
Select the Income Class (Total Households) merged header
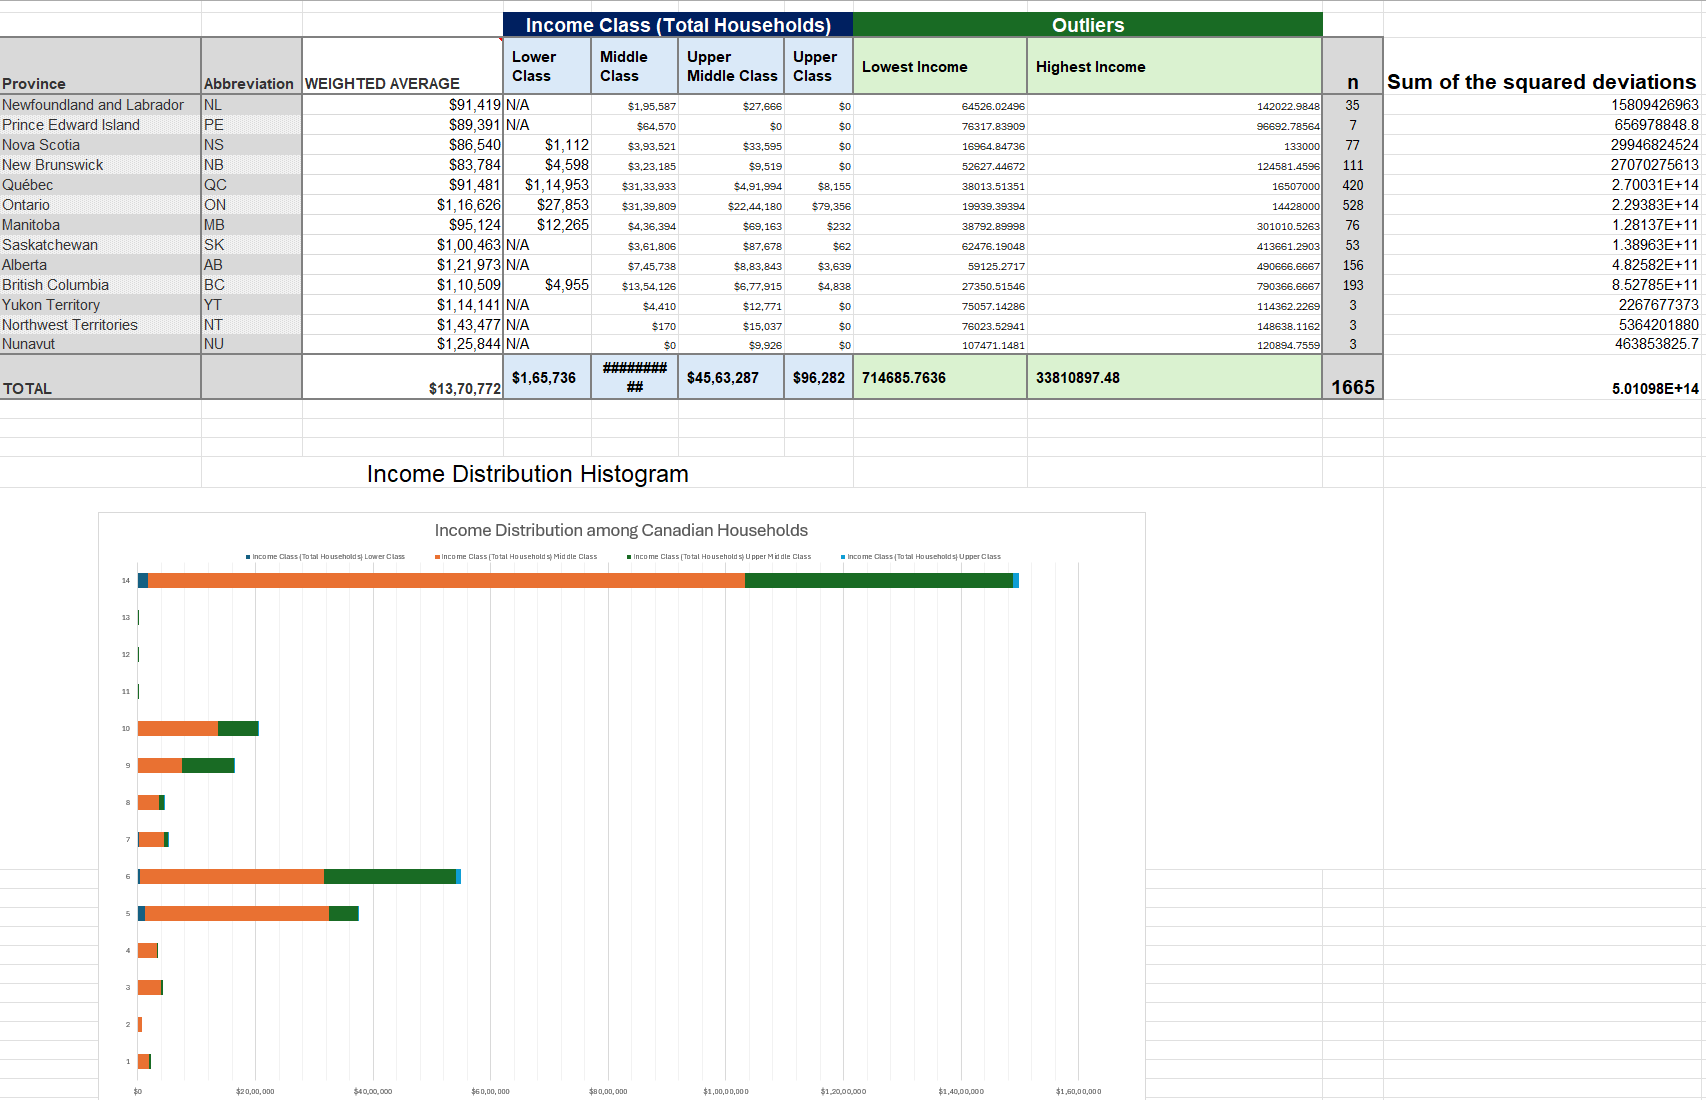point(676,24)
